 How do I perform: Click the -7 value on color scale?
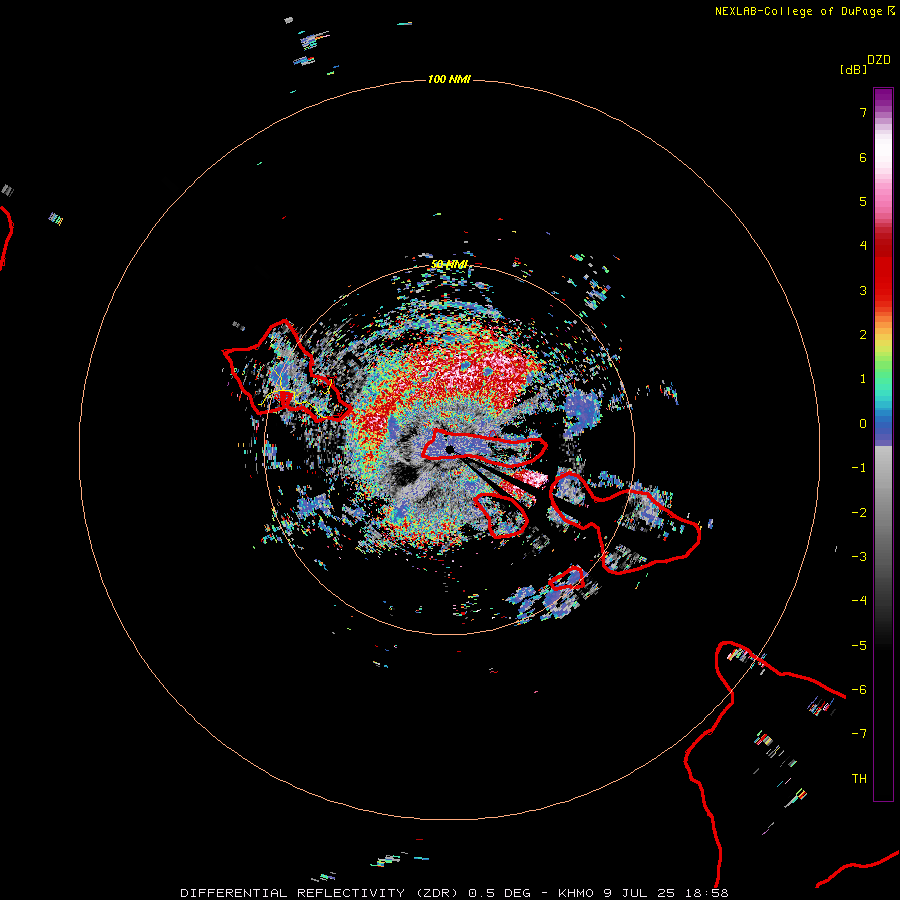(859, 734)
